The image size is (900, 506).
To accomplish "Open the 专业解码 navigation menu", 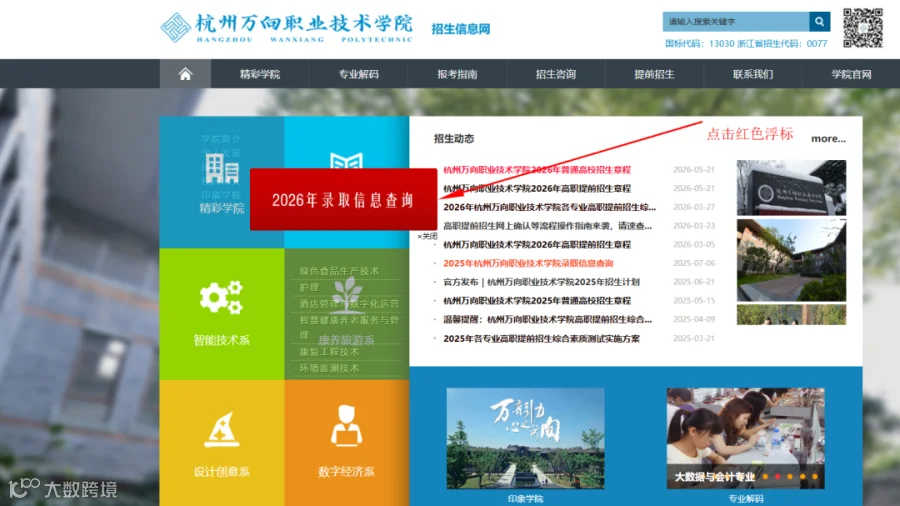I will coord(358,74).
